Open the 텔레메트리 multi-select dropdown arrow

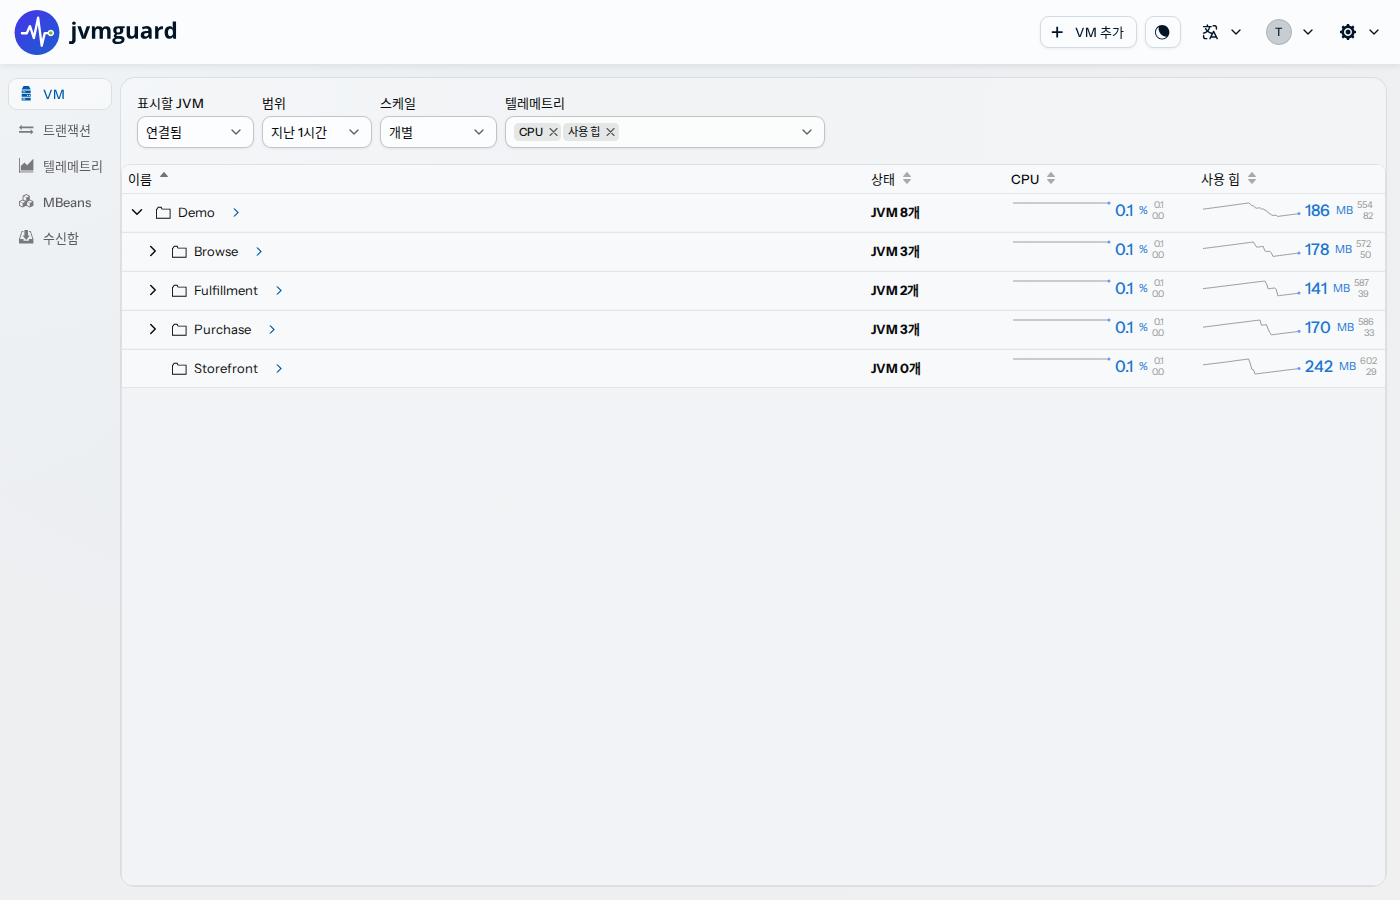(807, 132)
